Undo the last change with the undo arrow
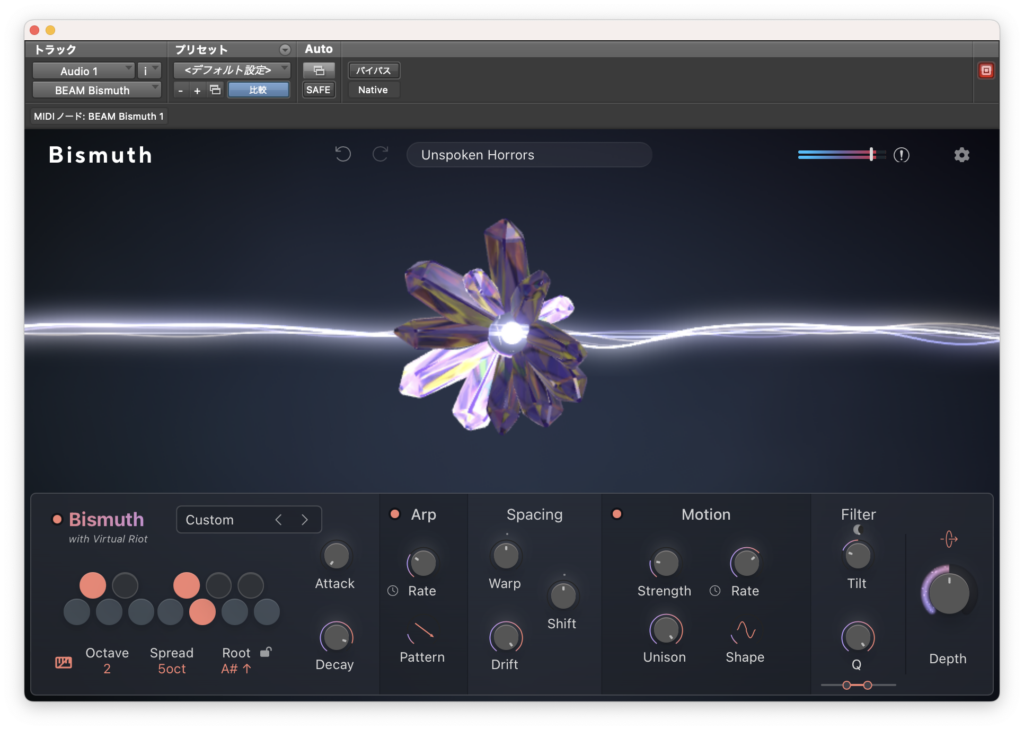 (x=343, y=155)
